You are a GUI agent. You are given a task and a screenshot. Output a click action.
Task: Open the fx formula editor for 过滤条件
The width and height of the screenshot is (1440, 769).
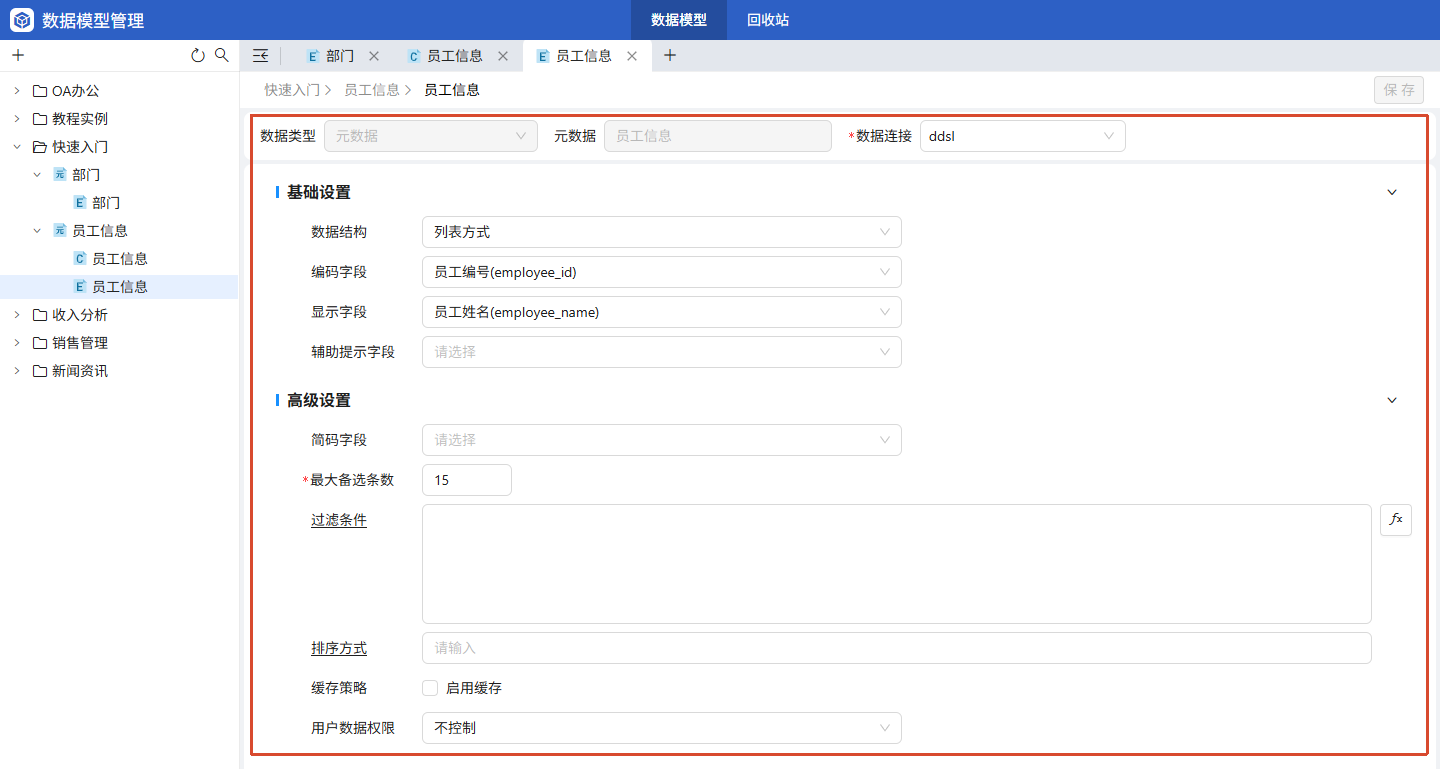coord(1396,520)
